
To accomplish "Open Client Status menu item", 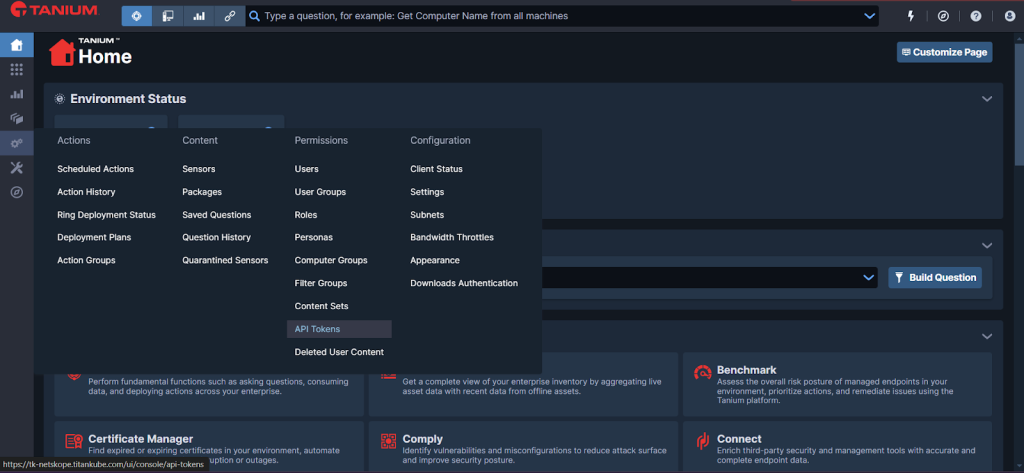I will tap(436, 169).
